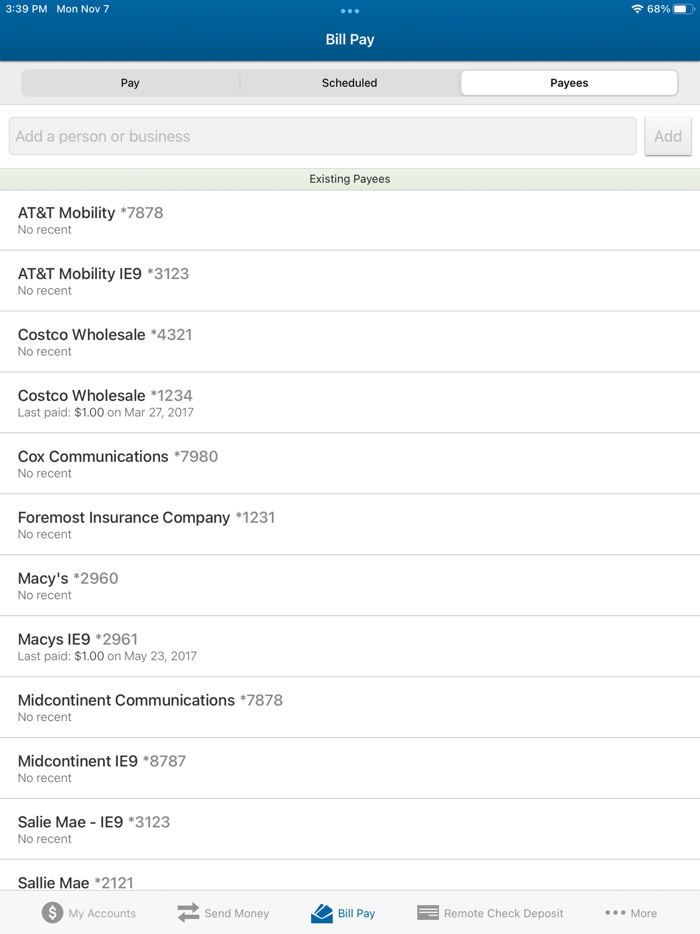This screenshot has height=934, width=700.
Task: Focus the Add a person or business field
Action: 322,136
